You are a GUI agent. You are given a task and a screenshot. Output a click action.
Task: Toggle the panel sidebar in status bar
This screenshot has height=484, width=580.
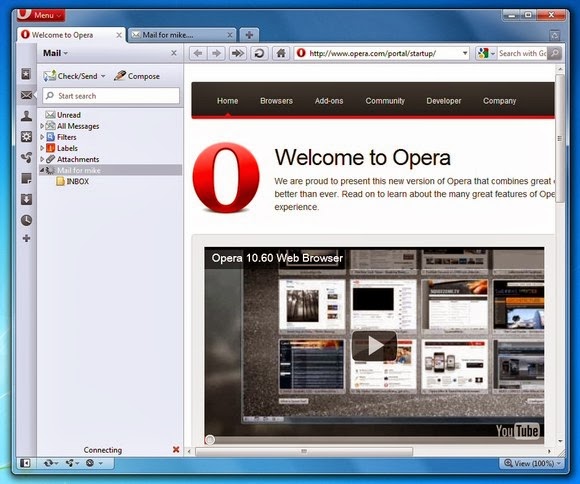tap(25, 463)
